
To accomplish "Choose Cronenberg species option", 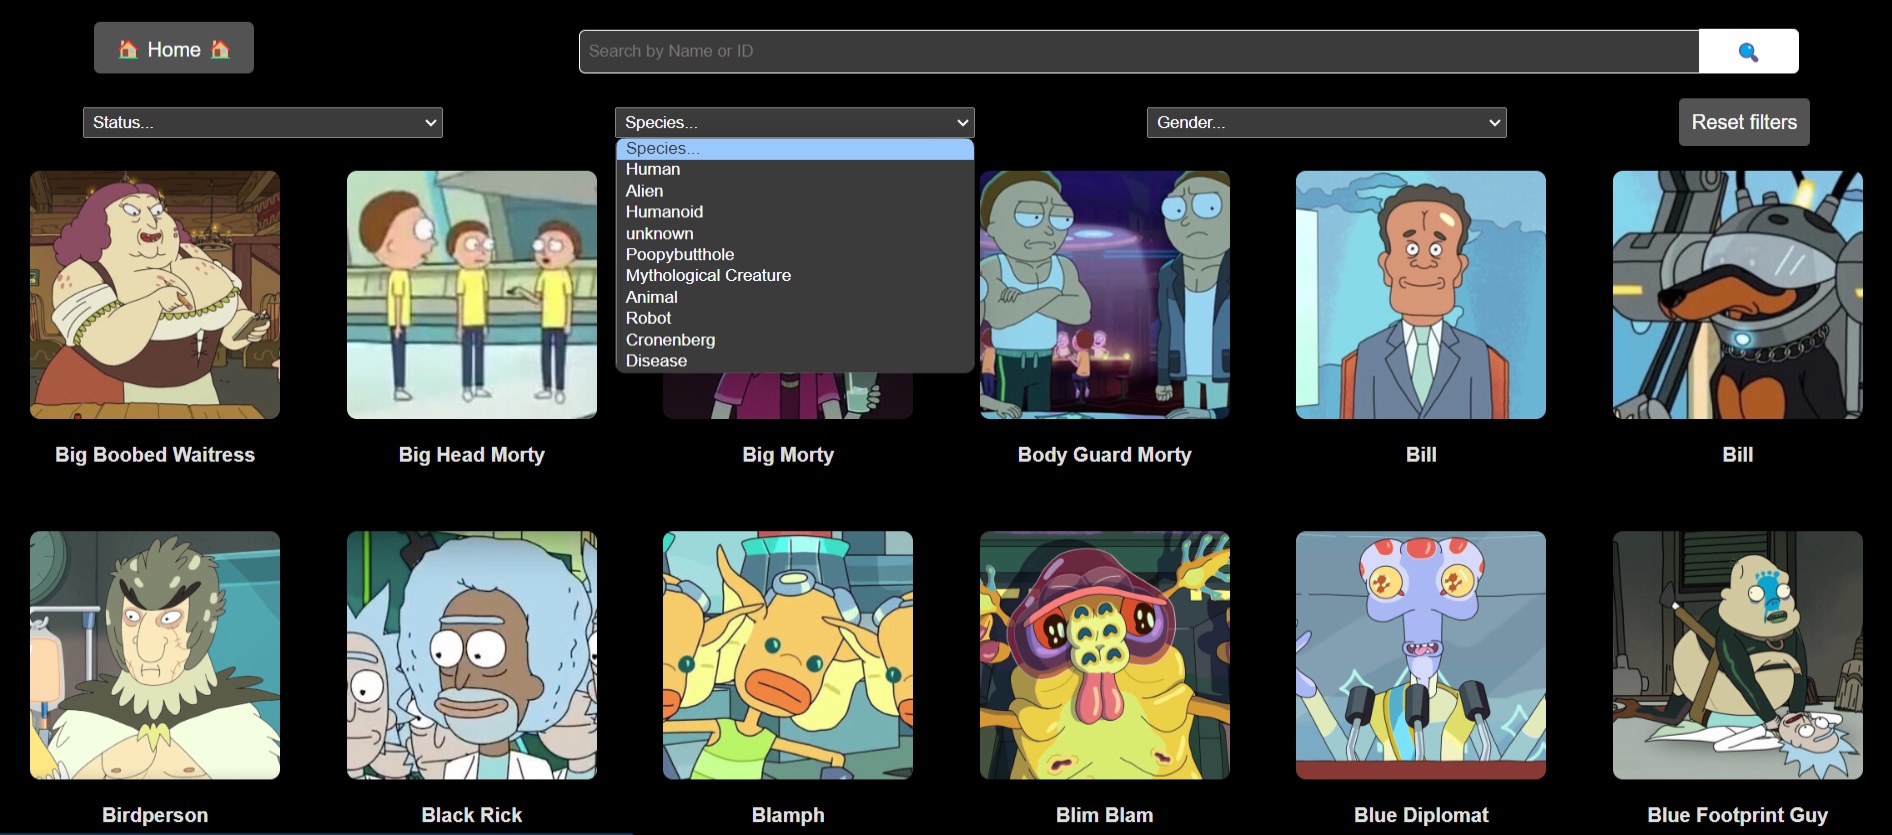I will click(x=795, y=339).
